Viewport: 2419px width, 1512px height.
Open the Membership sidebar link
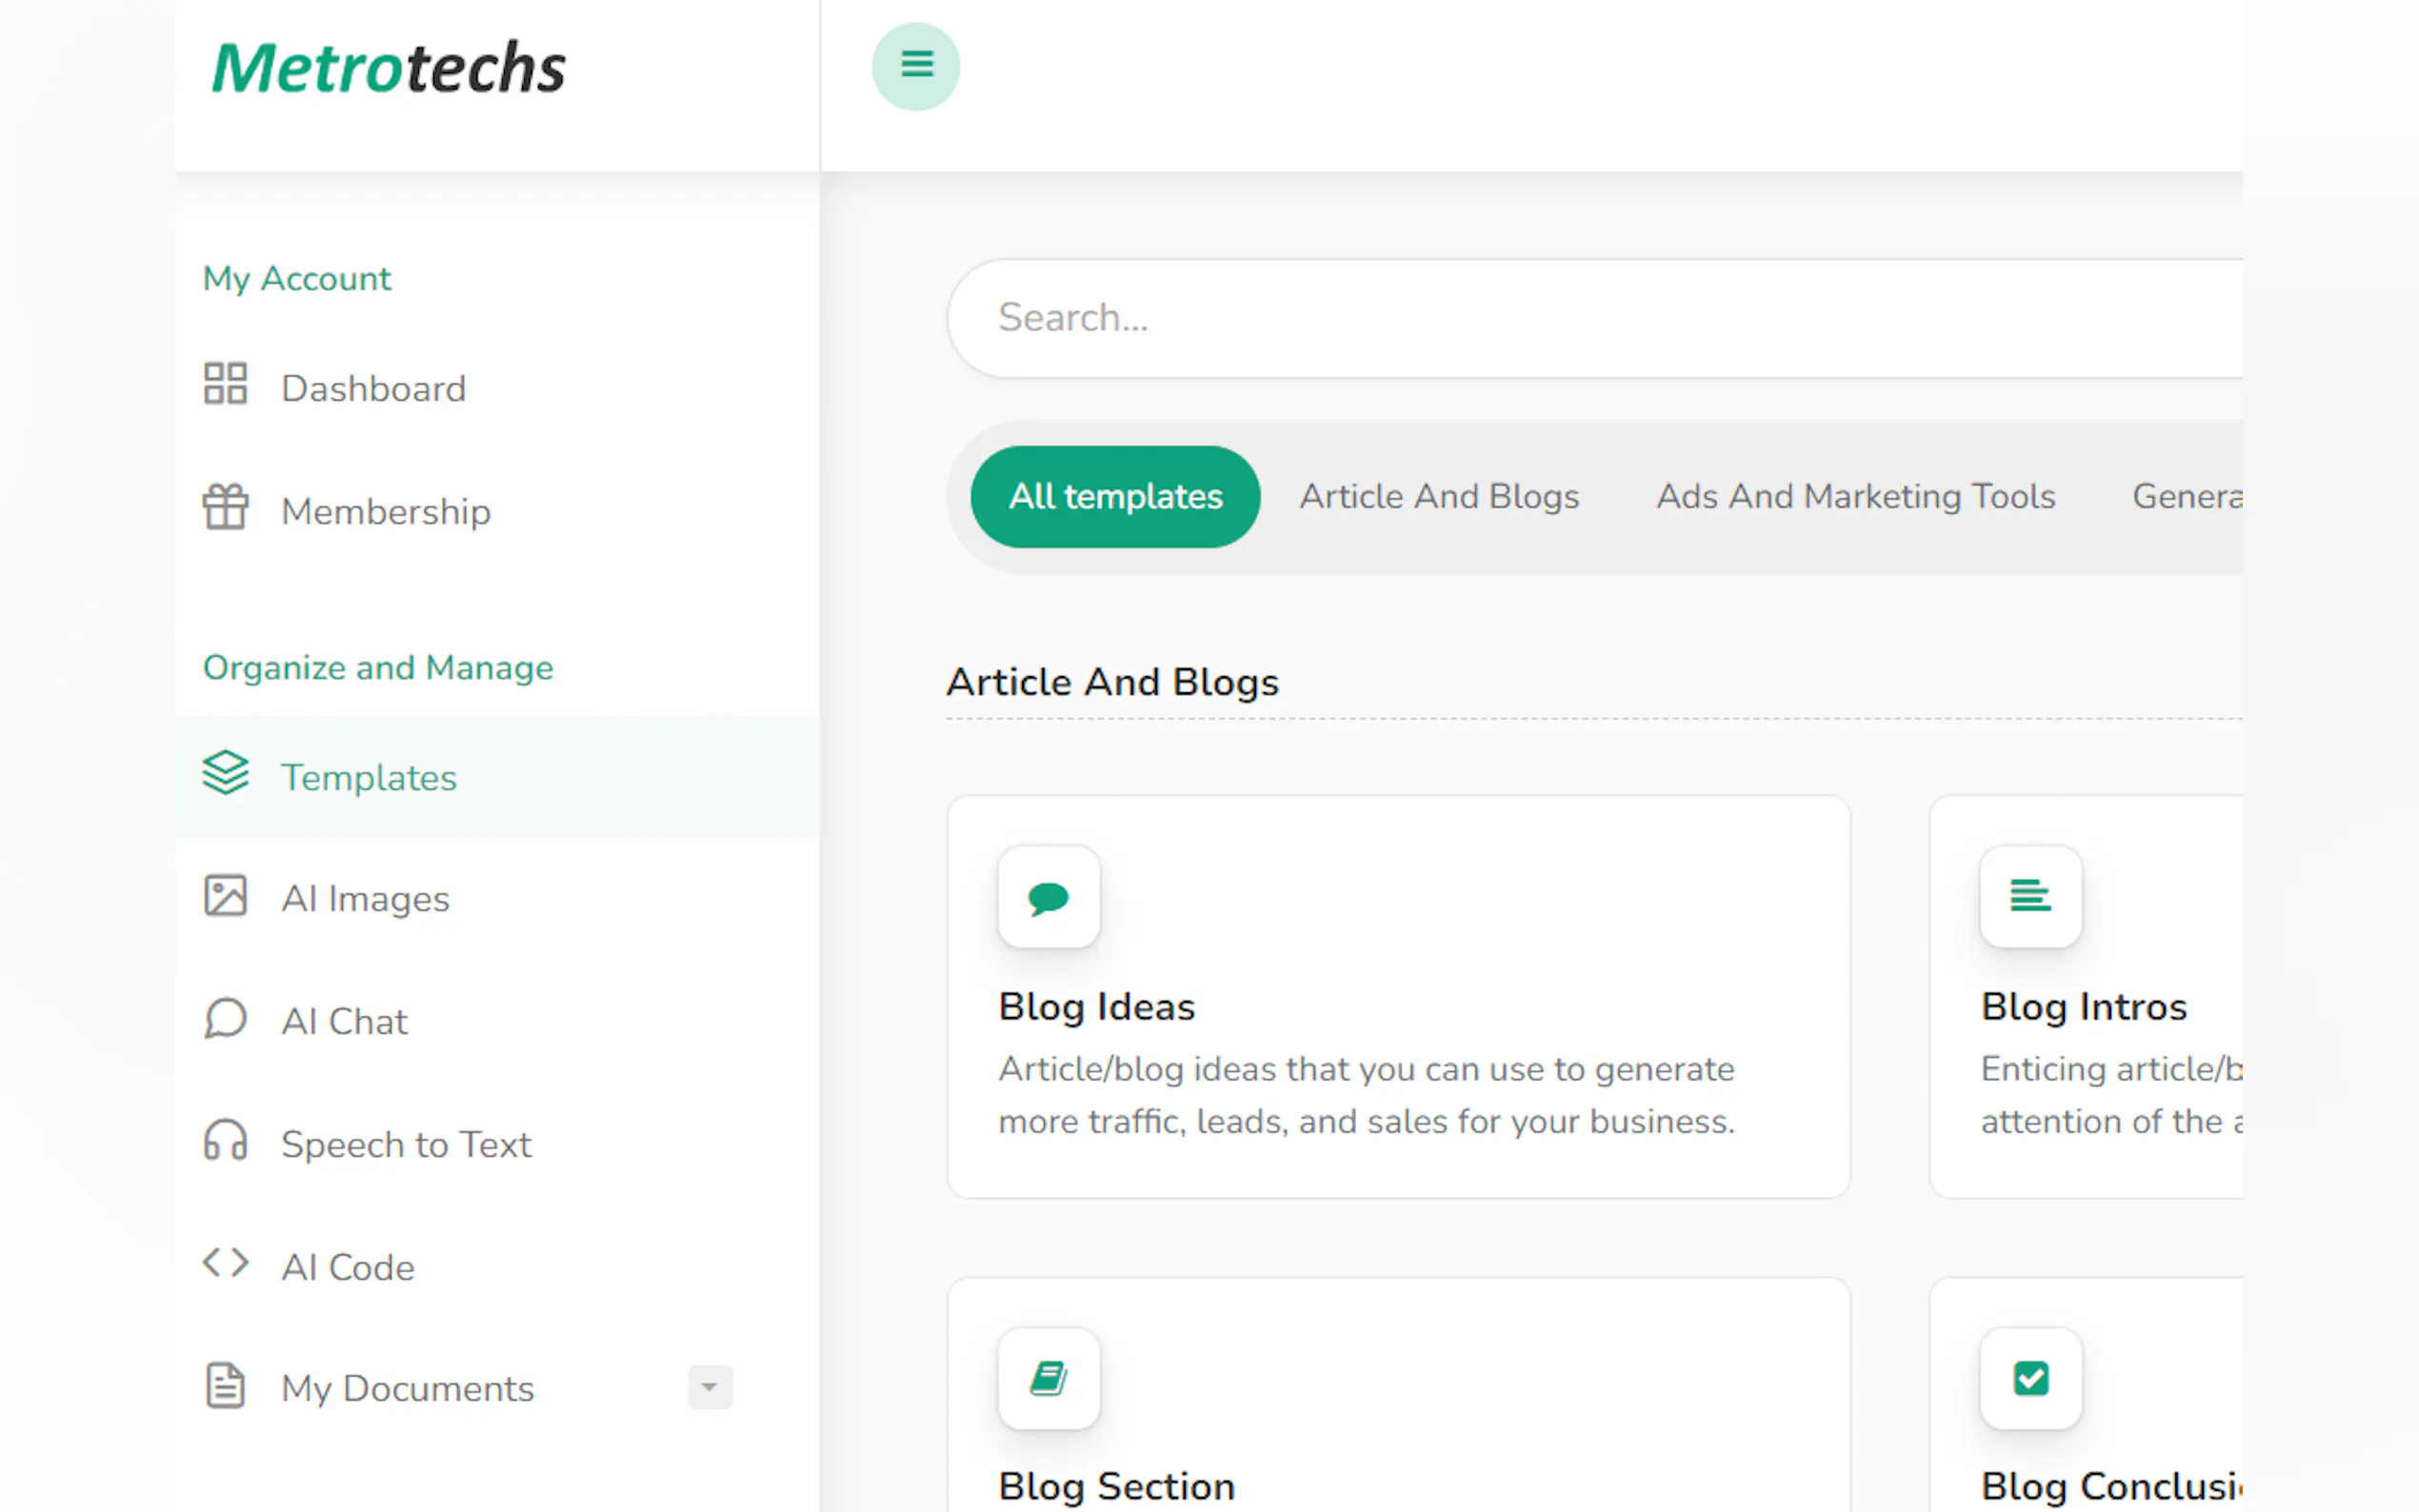click(x=386, y=512)
